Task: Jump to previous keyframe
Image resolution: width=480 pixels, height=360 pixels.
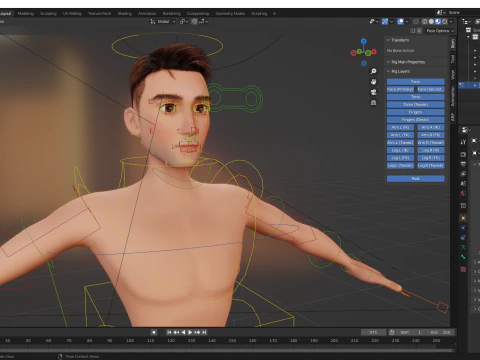Action: (x=176, y=332)
